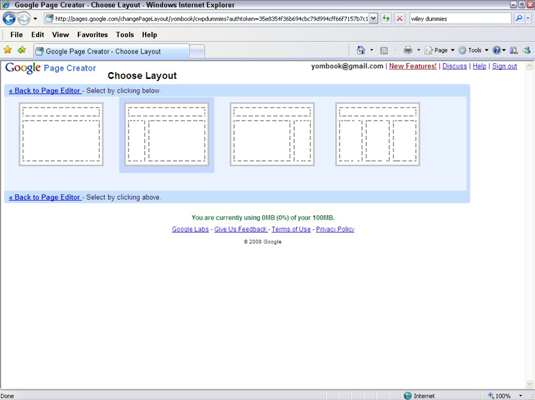Open the Discuss link

(x=454, y=66)
